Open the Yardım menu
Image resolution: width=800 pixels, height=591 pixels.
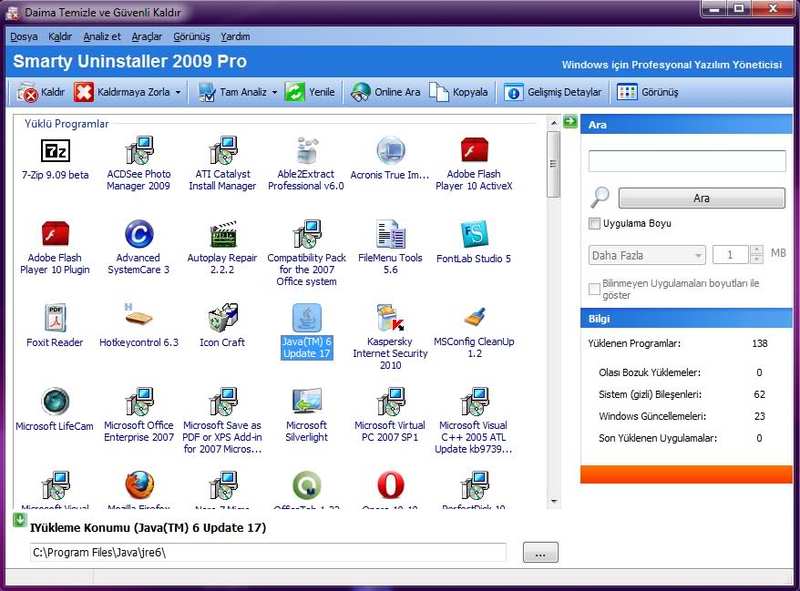click(235, 37)
